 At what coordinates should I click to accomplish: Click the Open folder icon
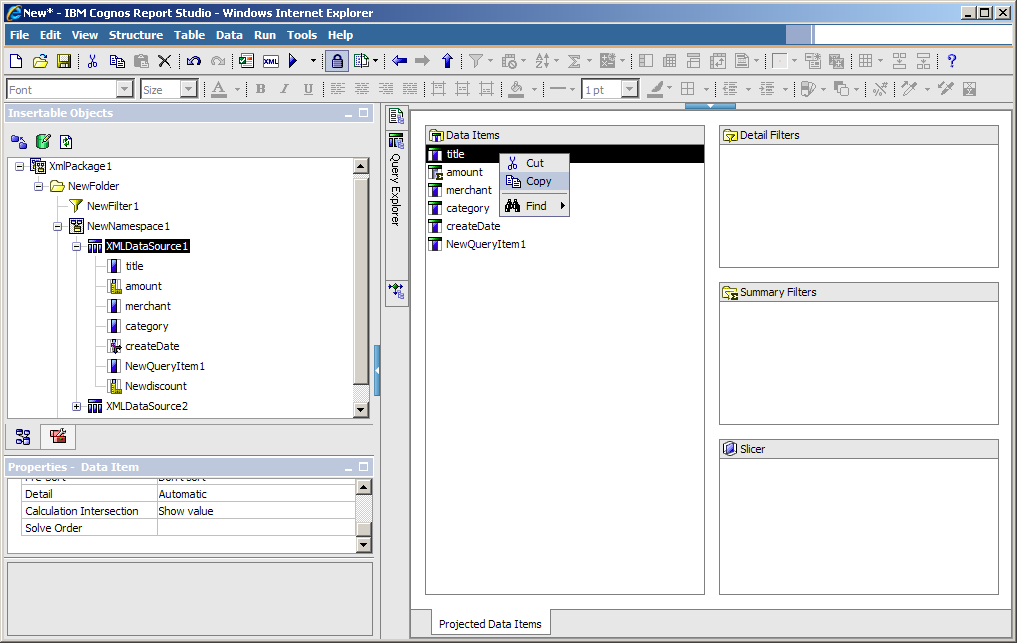pos(40,61)
